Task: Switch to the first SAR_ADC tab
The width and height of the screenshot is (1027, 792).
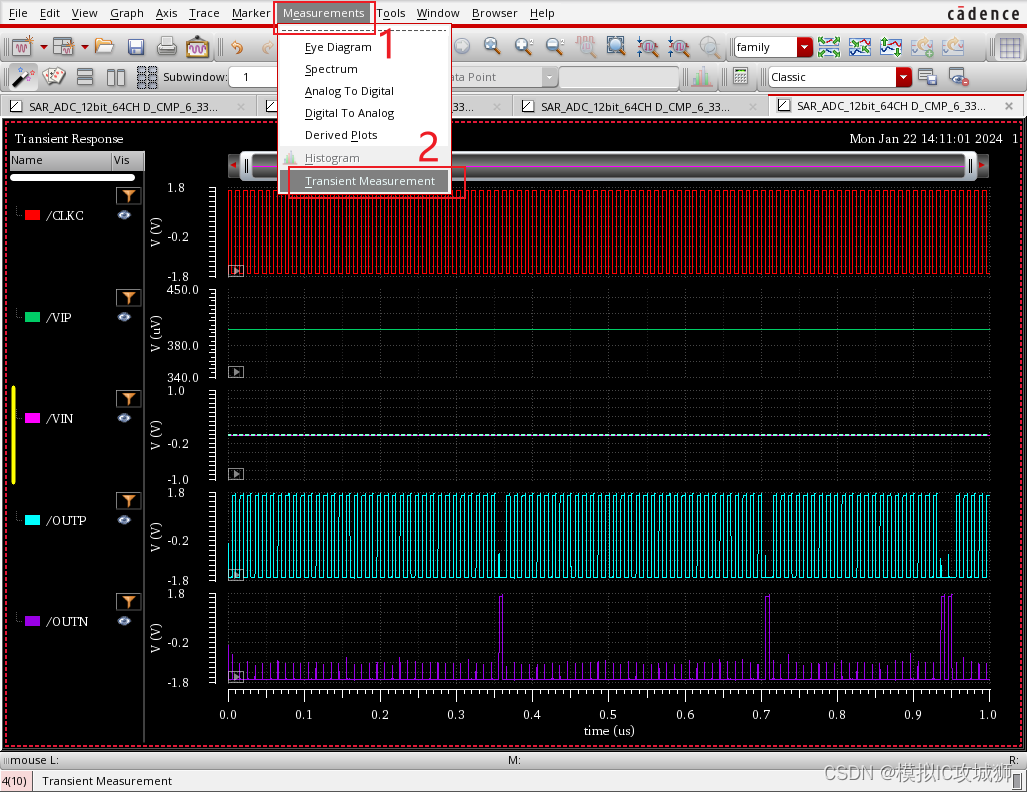Action: click(x=128, y=106)
